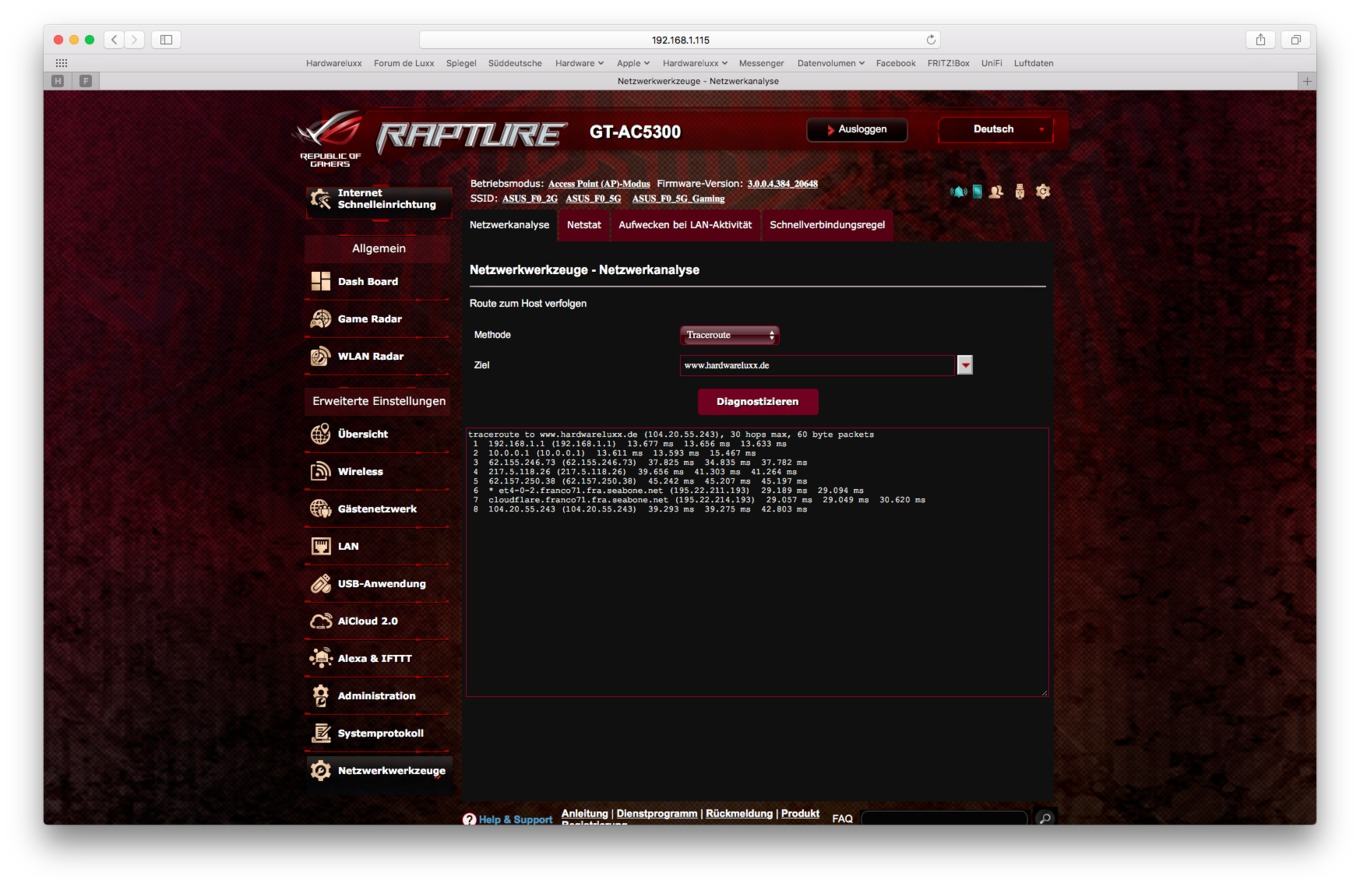This screenshot has width=1360, height=887.
Task: Click the connected clients status icon
Action: (x=996, y=191)
